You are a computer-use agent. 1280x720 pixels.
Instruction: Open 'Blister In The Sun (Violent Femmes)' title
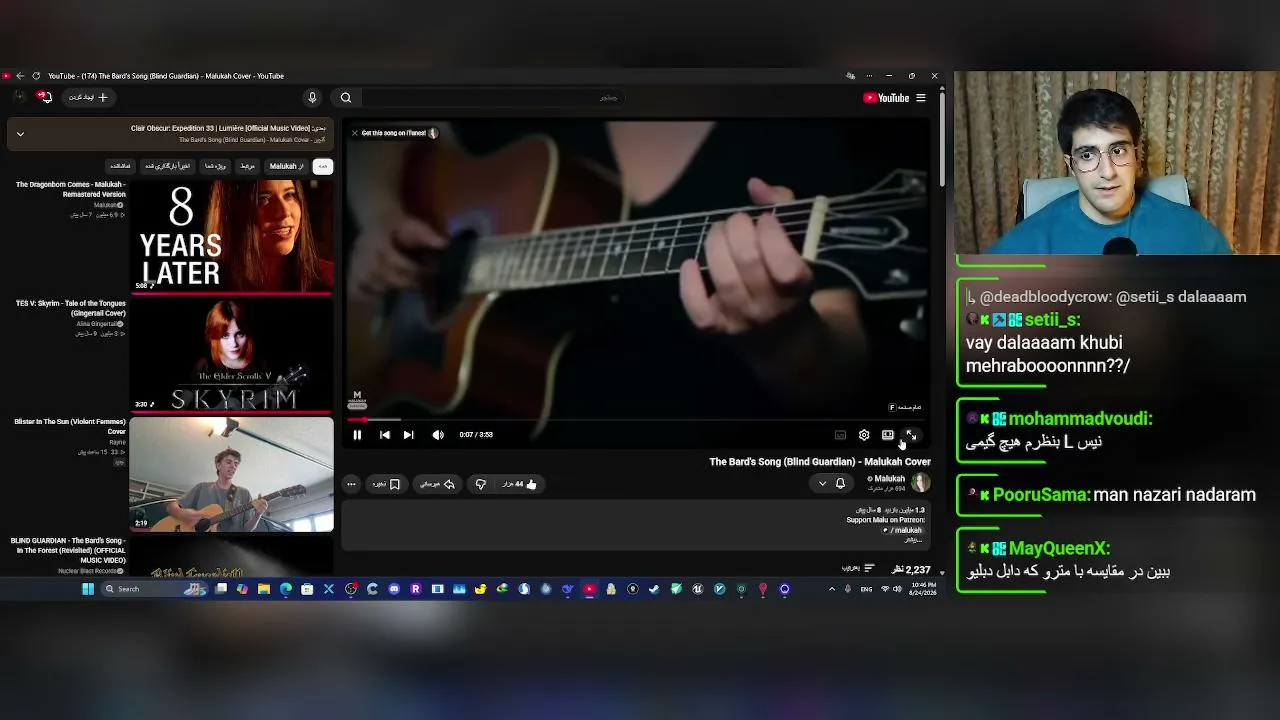coord(70,427)
